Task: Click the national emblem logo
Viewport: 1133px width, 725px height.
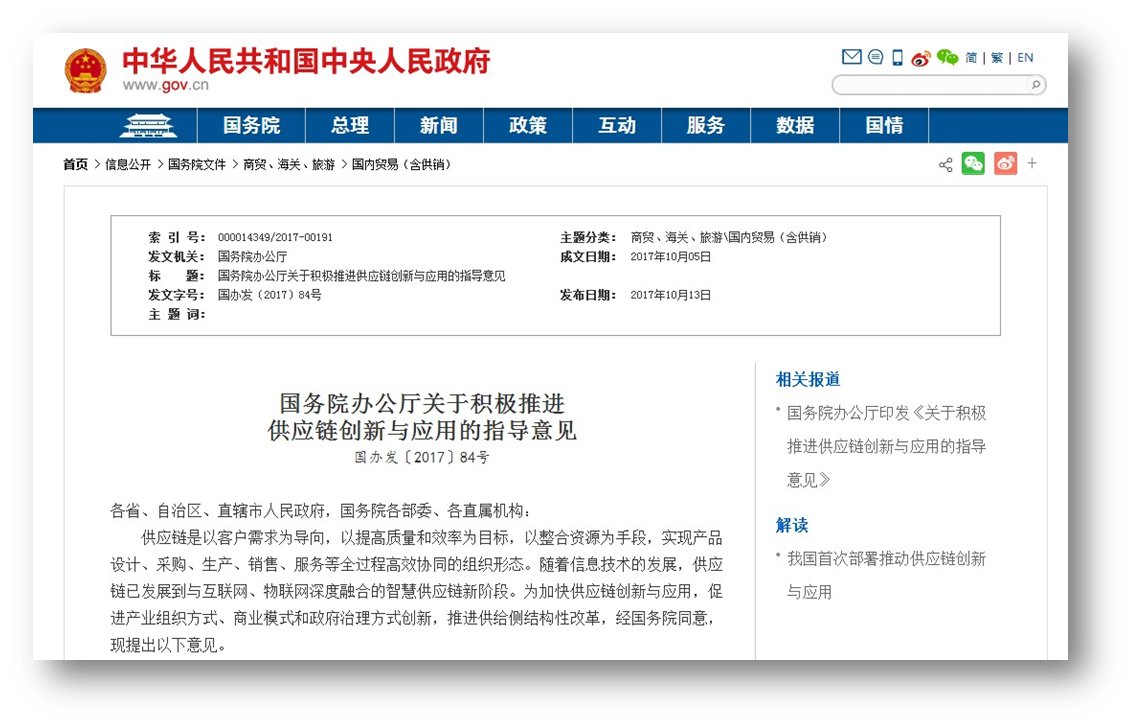Action: pyautogui.click(x=85, y=70)
